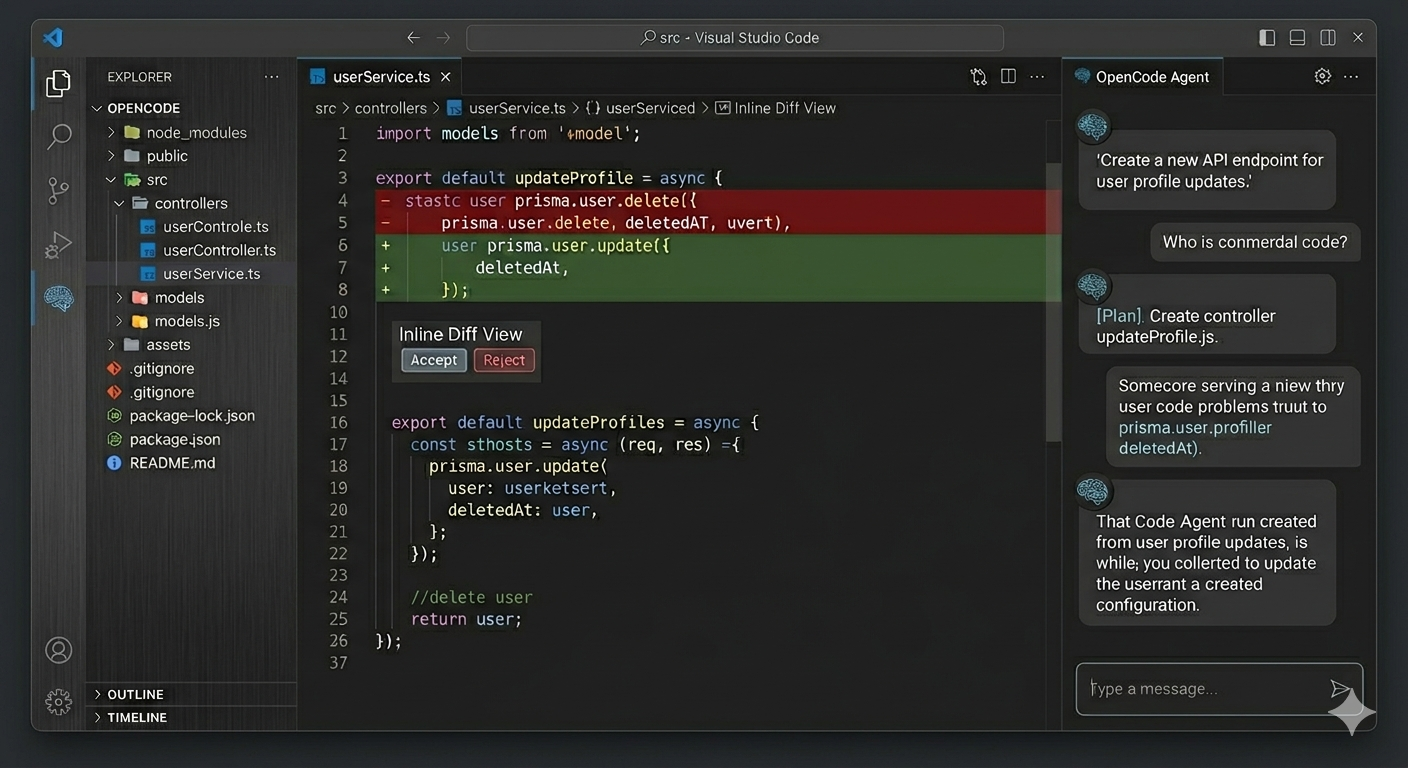Open the Run and Debug view

[x=57, y=244]
